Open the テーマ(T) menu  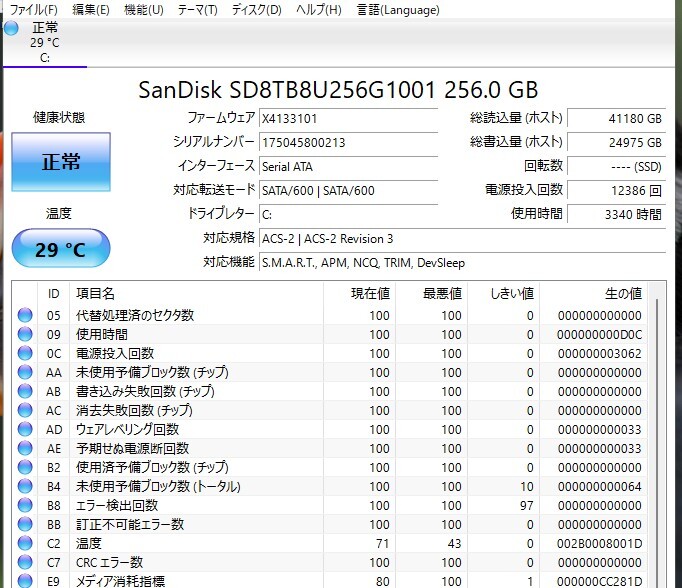[197, 10]
